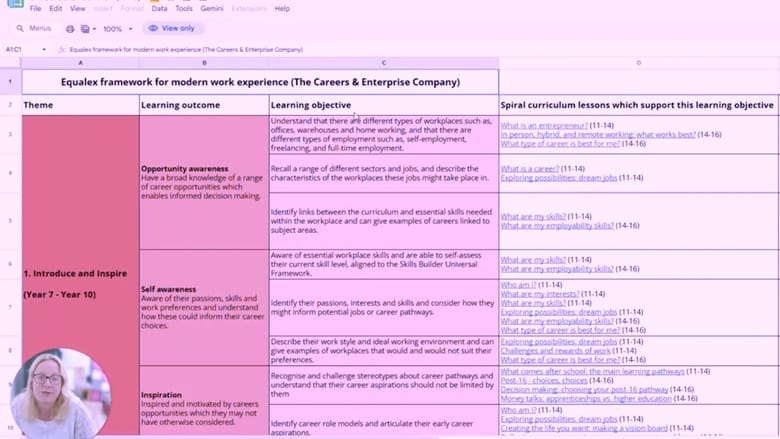Select column B header
This screenshot has width=780, height=439.
pos(204,63)
